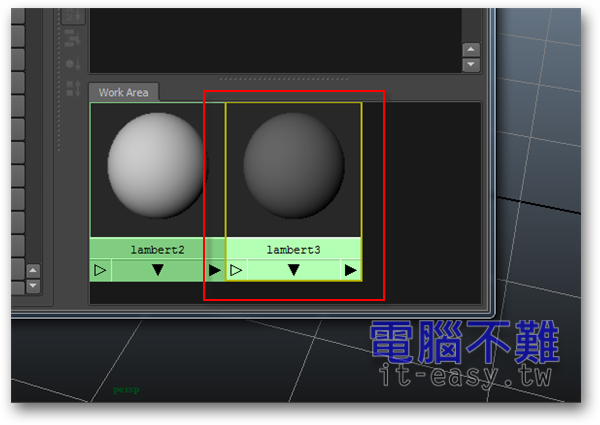Select the lambert2 material sphere swatch
This screenshot has height=425, width=600.
click(x=156, y=166)
